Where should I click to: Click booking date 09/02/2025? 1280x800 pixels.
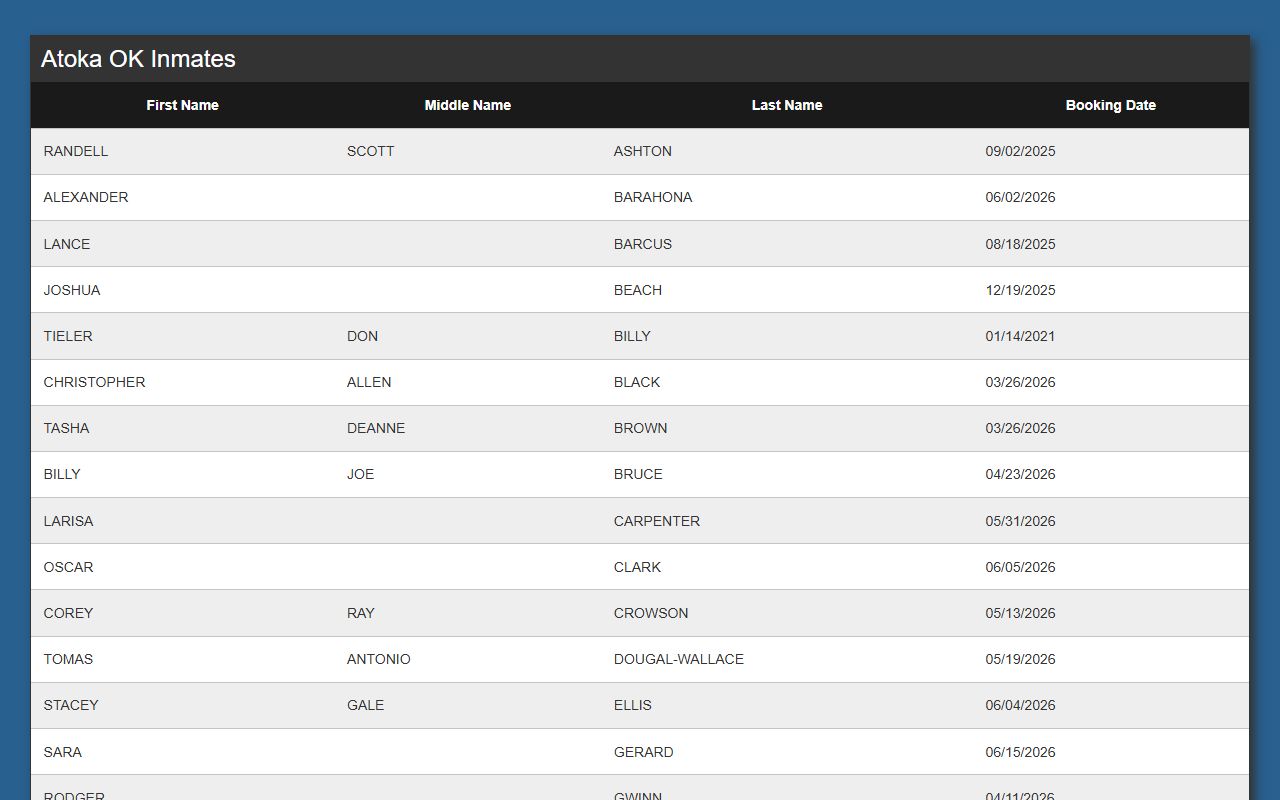tap(1020, 151)
